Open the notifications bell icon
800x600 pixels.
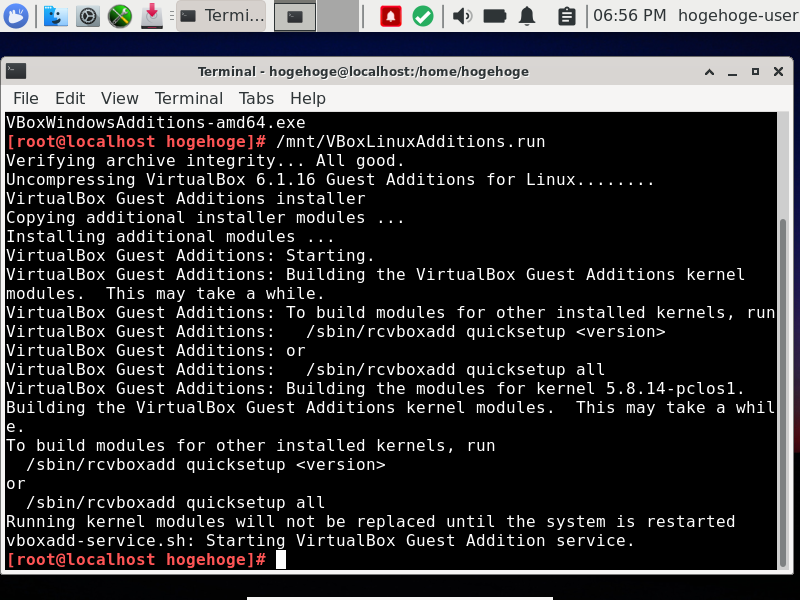click(527, 16)
